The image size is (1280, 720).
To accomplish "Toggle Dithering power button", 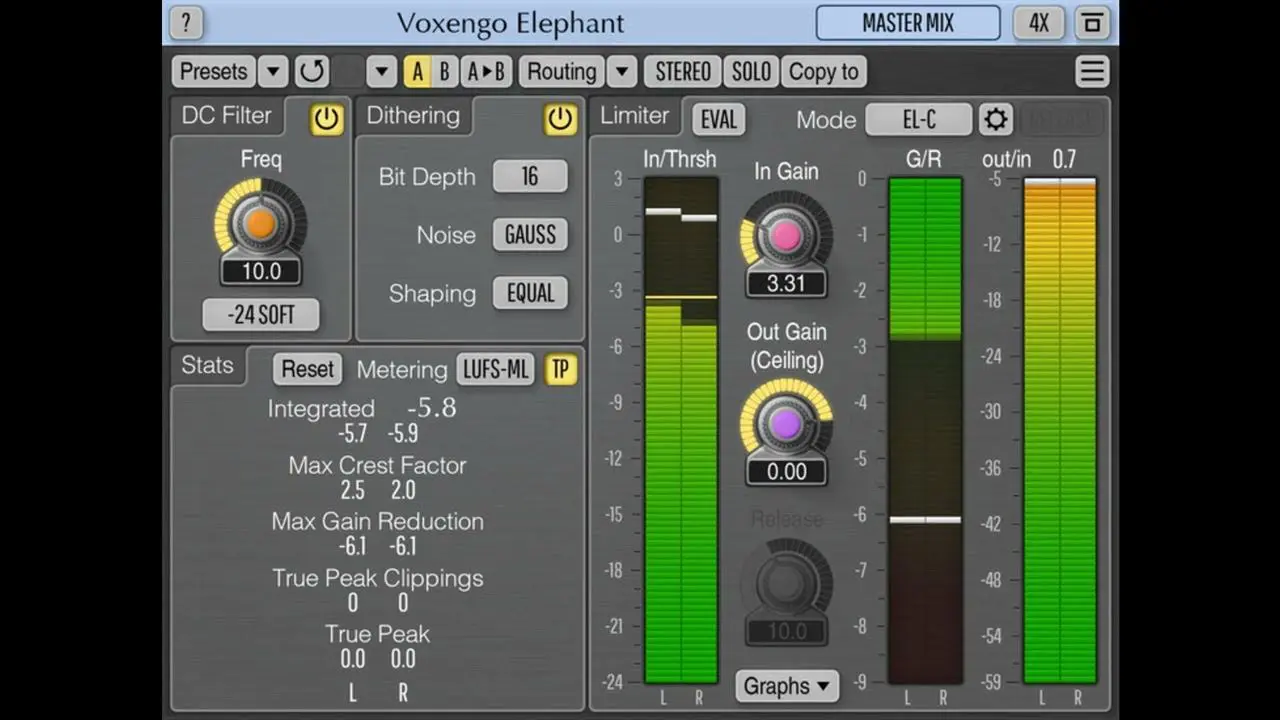I will click(x=560, y=119).
